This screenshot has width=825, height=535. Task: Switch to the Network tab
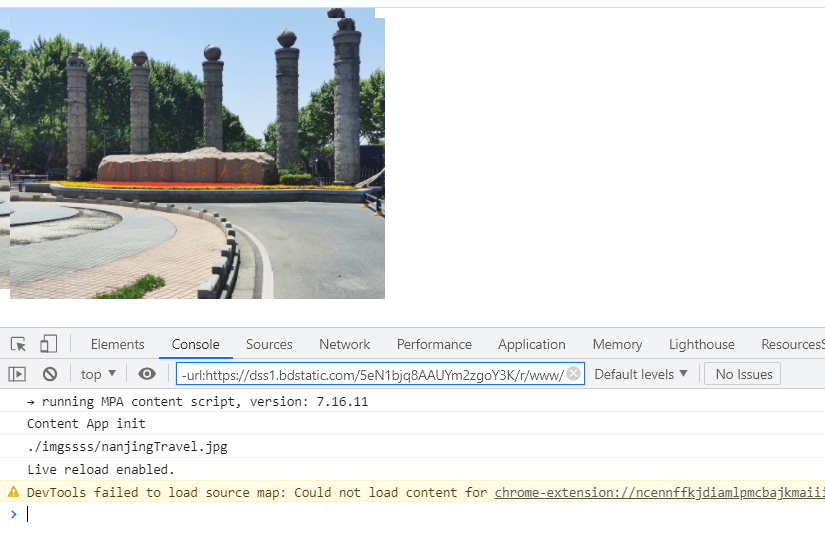click(345, 344)
